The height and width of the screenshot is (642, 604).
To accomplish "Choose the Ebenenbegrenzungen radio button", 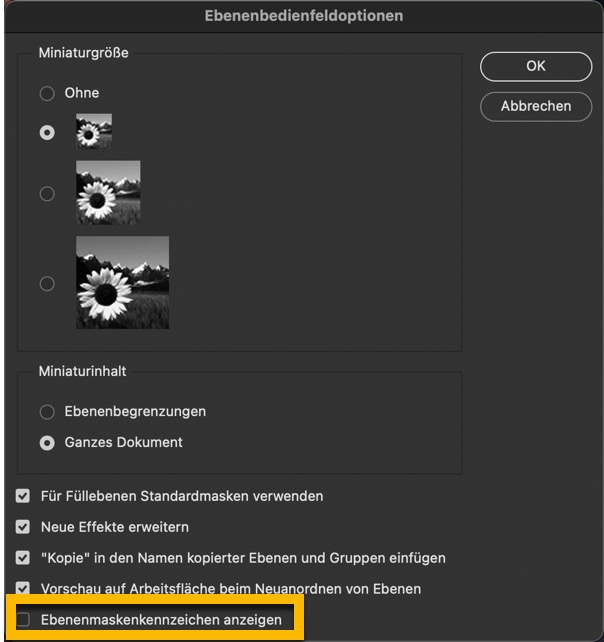I will (47, 411).
